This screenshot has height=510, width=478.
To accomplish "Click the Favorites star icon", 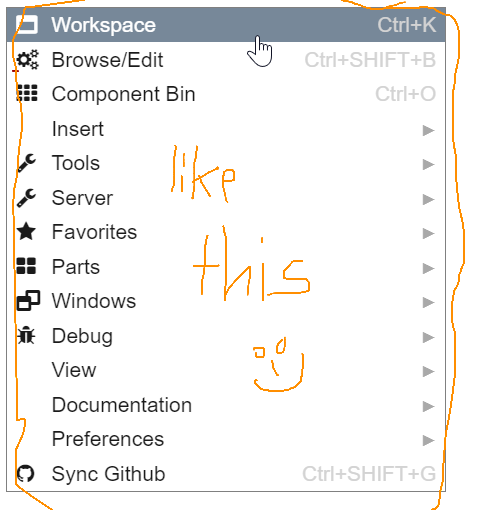I will pyautogui.click(x=26, y=232).
